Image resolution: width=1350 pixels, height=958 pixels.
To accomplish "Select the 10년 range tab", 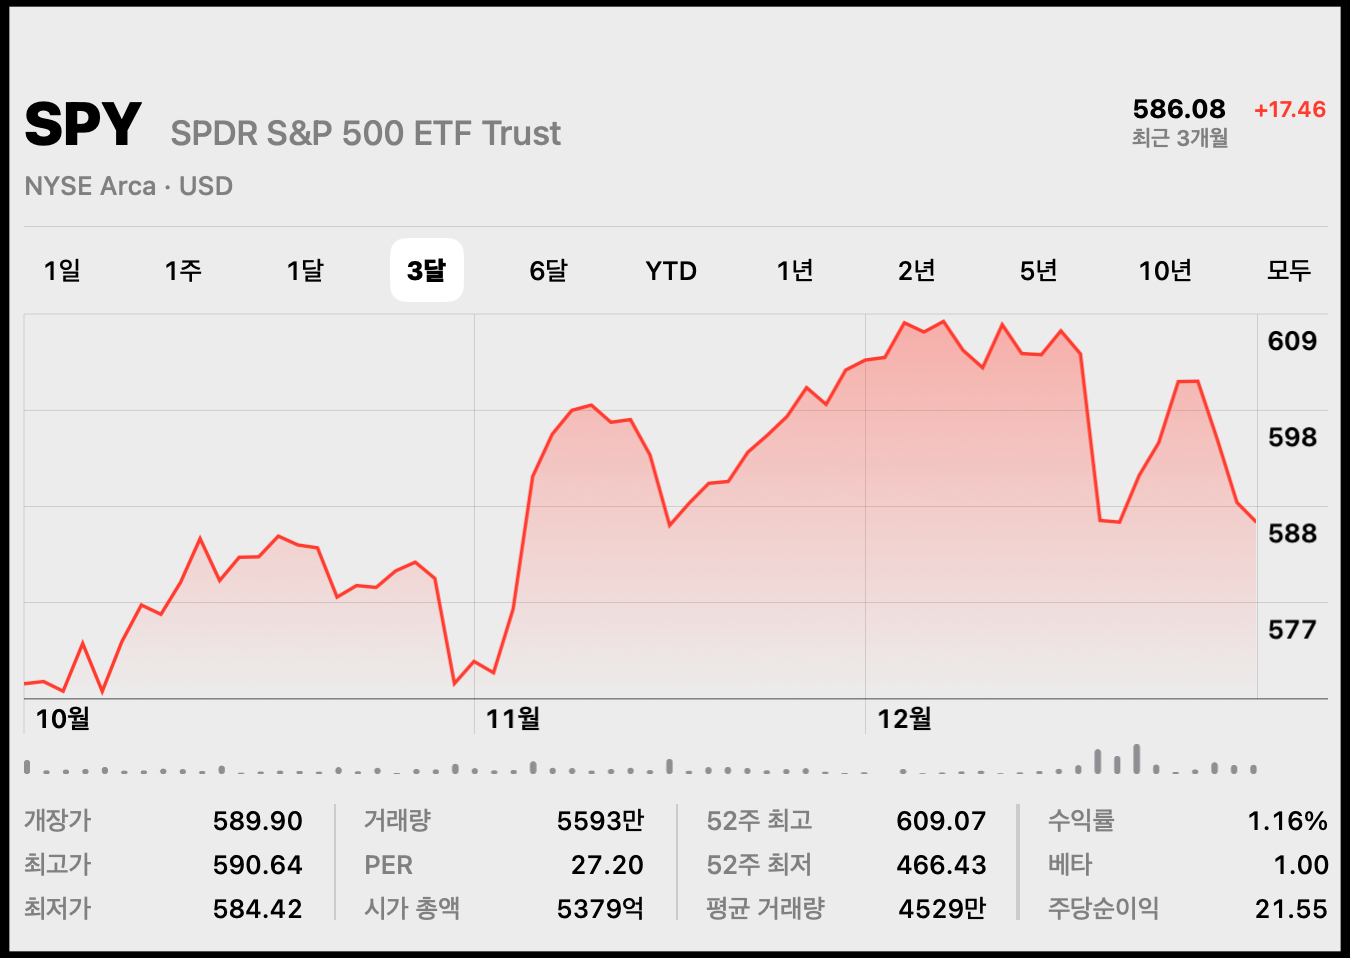I will click(1165, 270).
